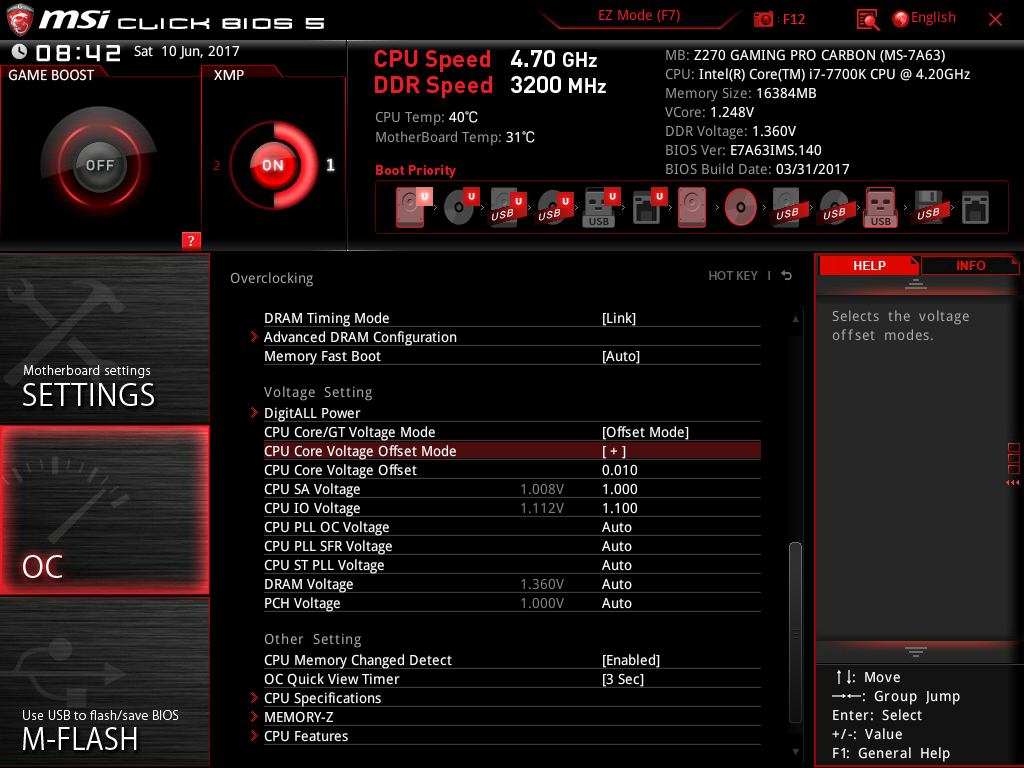Toggle the GAME BOOST knob currently OFF
1024x768 pixels.
tap(99, 165)
